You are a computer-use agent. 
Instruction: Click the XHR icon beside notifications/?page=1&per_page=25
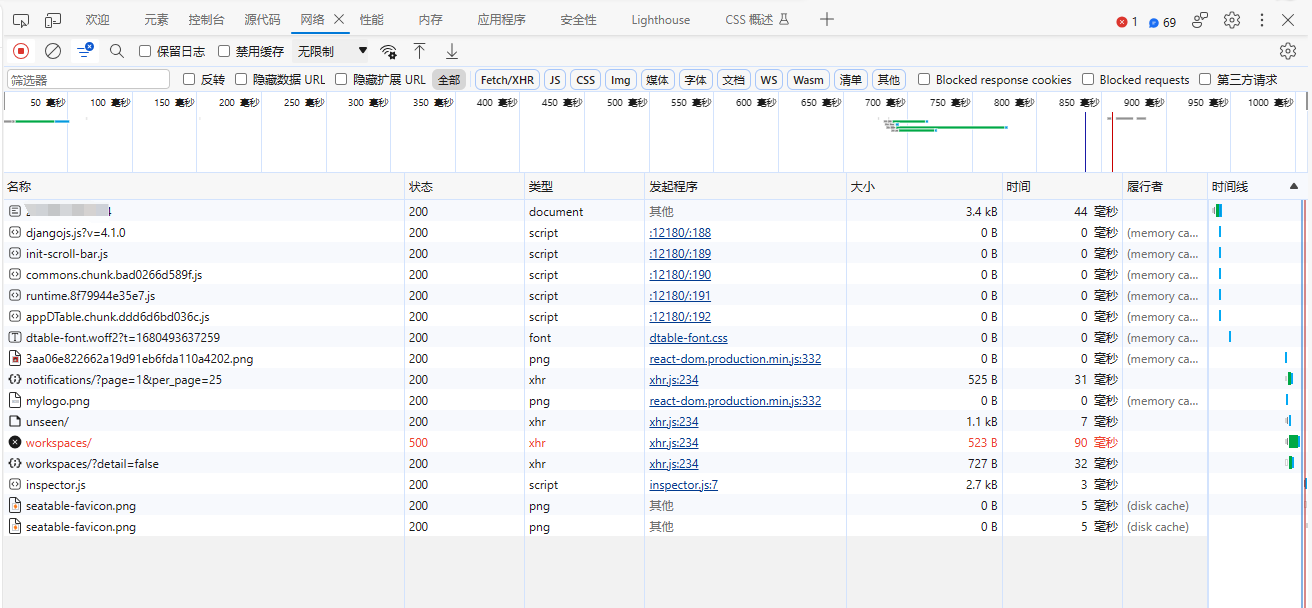coord(15,380)
